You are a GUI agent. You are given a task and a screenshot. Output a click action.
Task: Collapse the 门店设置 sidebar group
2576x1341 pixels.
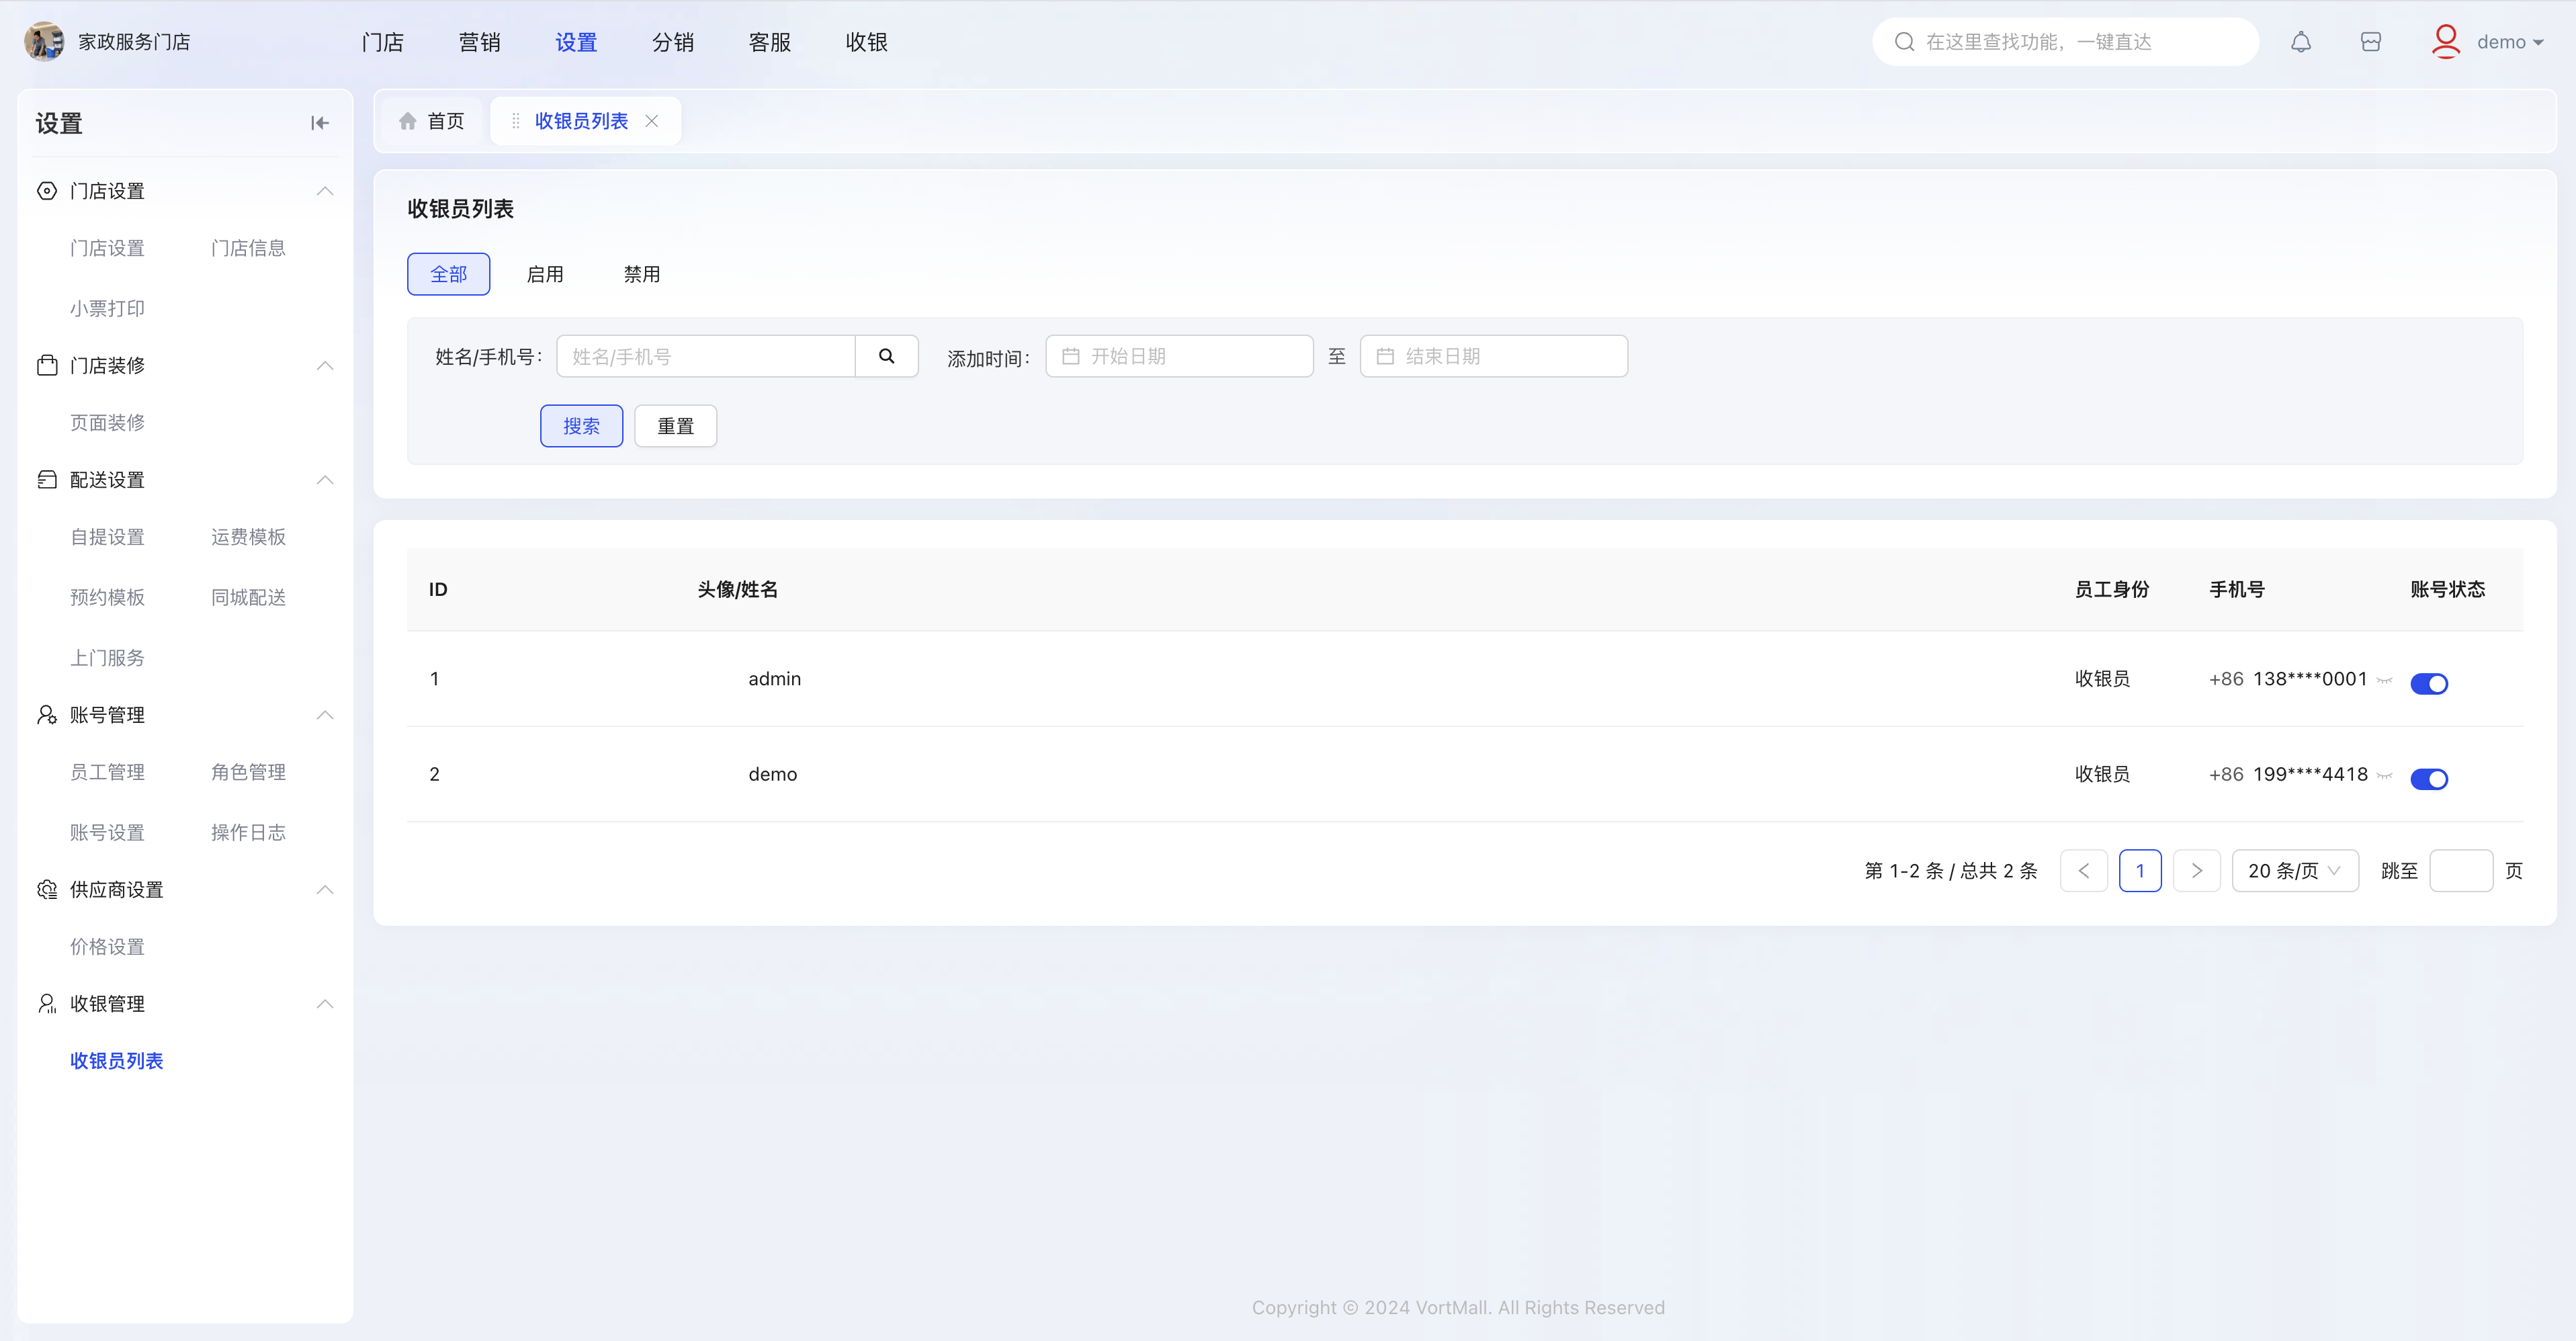(324, 191)
